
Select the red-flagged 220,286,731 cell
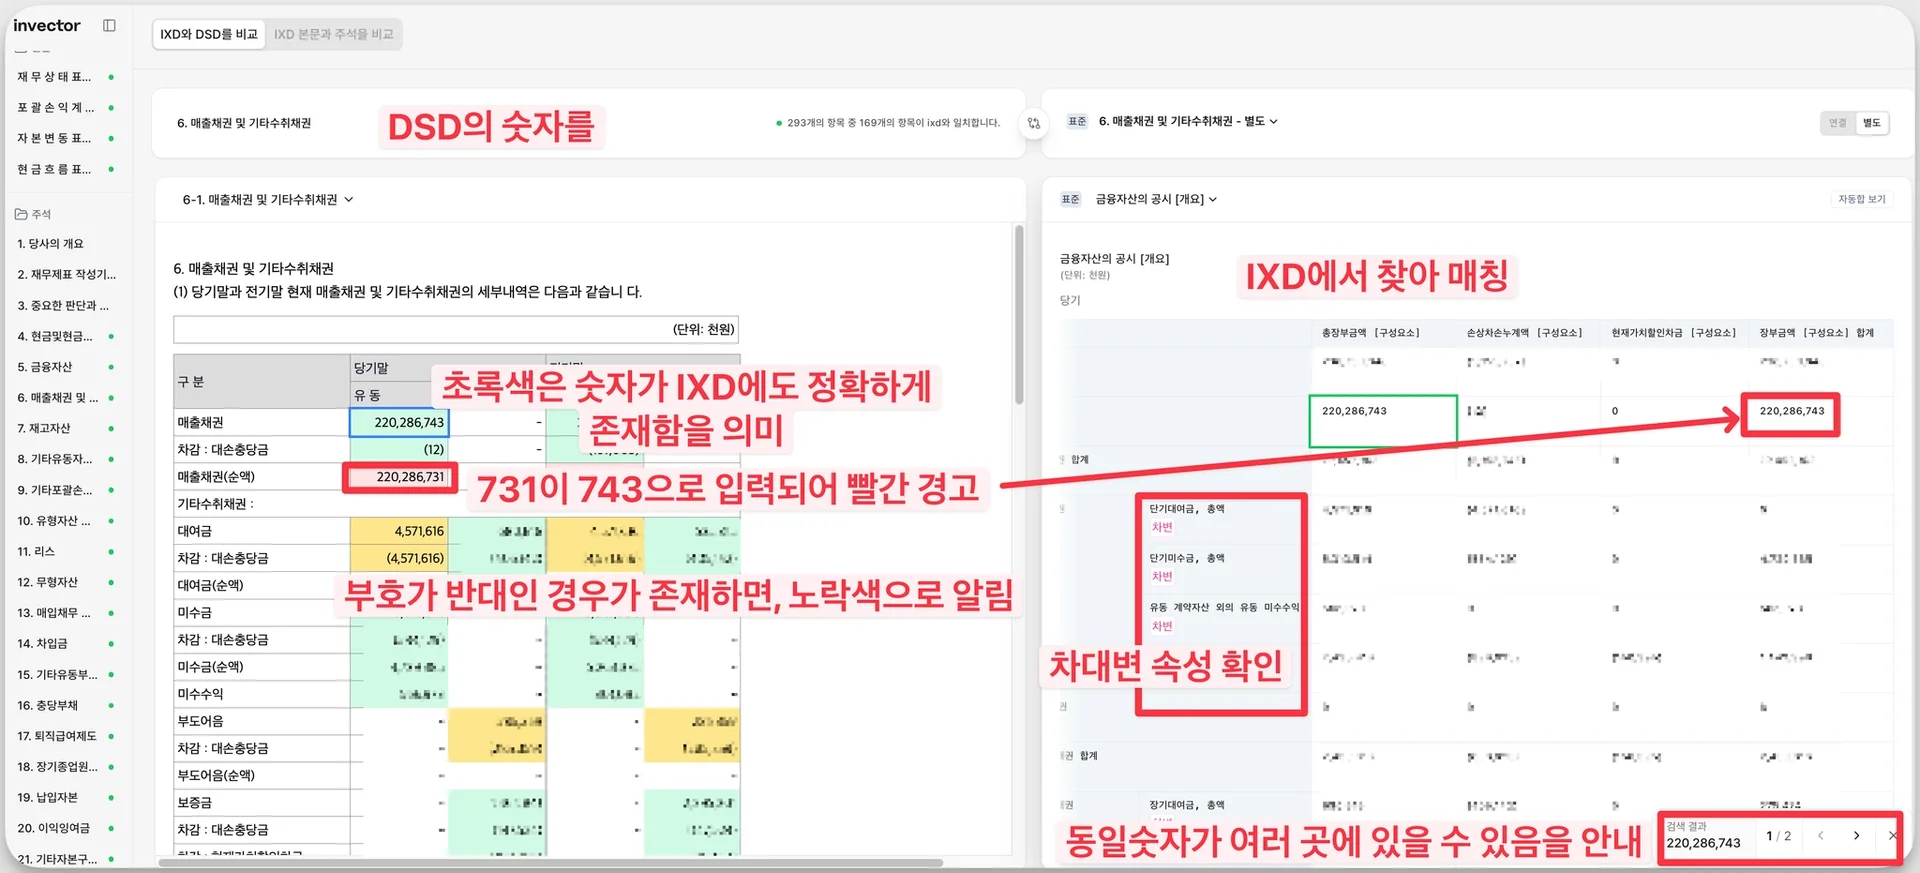tap(400, 477)
